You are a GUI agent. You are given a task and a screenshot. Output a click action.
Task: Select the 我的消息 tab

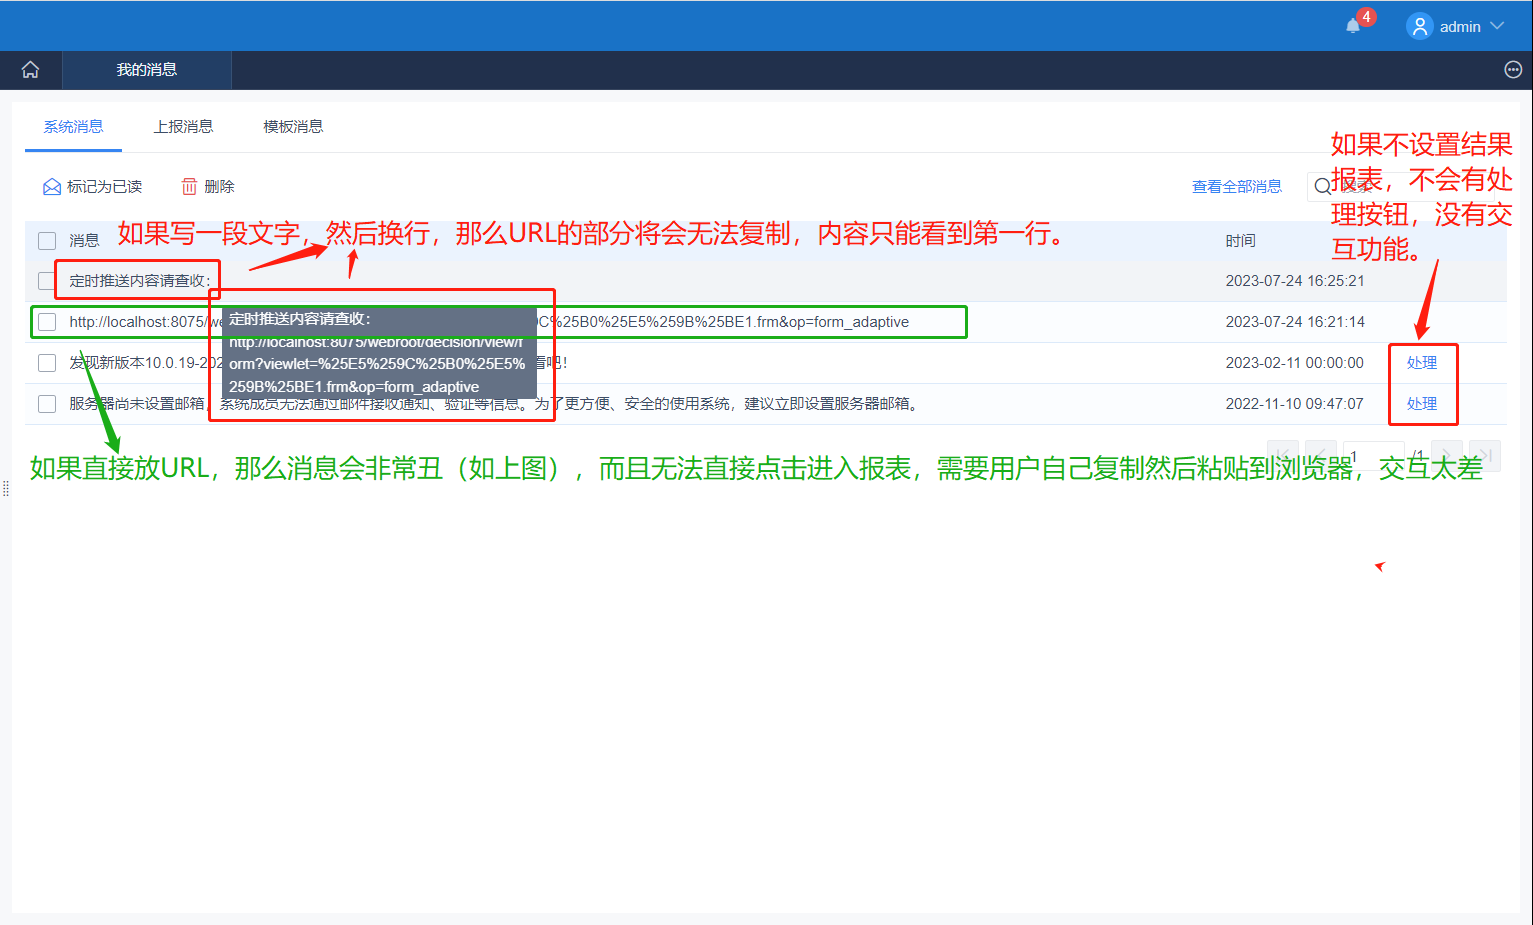pyautogui.click(x=147, y=70)
